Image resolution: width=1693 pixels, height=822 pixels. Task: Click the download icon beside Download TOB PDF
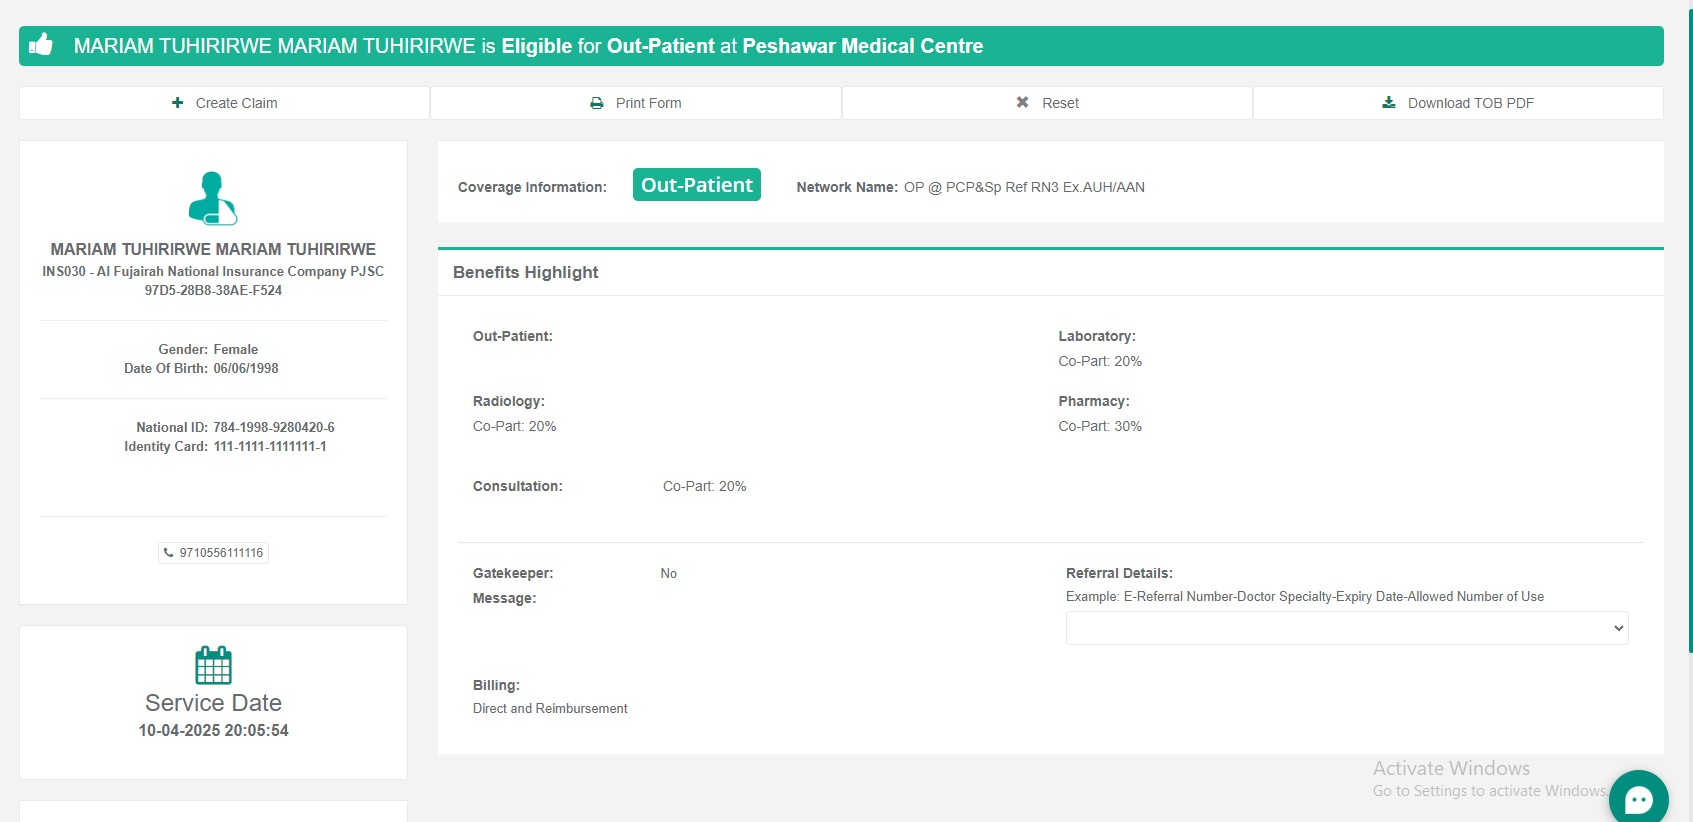click(1389, 102)
